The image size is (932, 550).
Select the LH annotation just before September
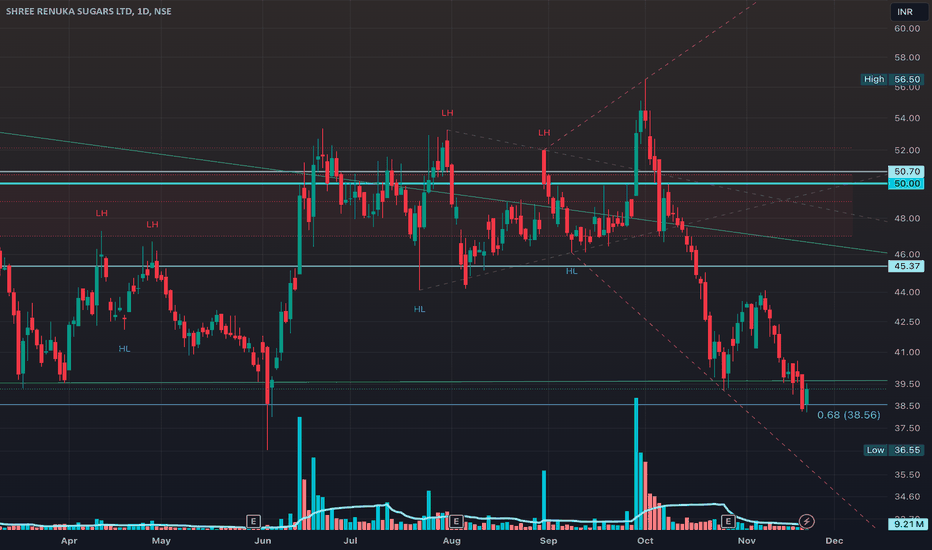544,133
